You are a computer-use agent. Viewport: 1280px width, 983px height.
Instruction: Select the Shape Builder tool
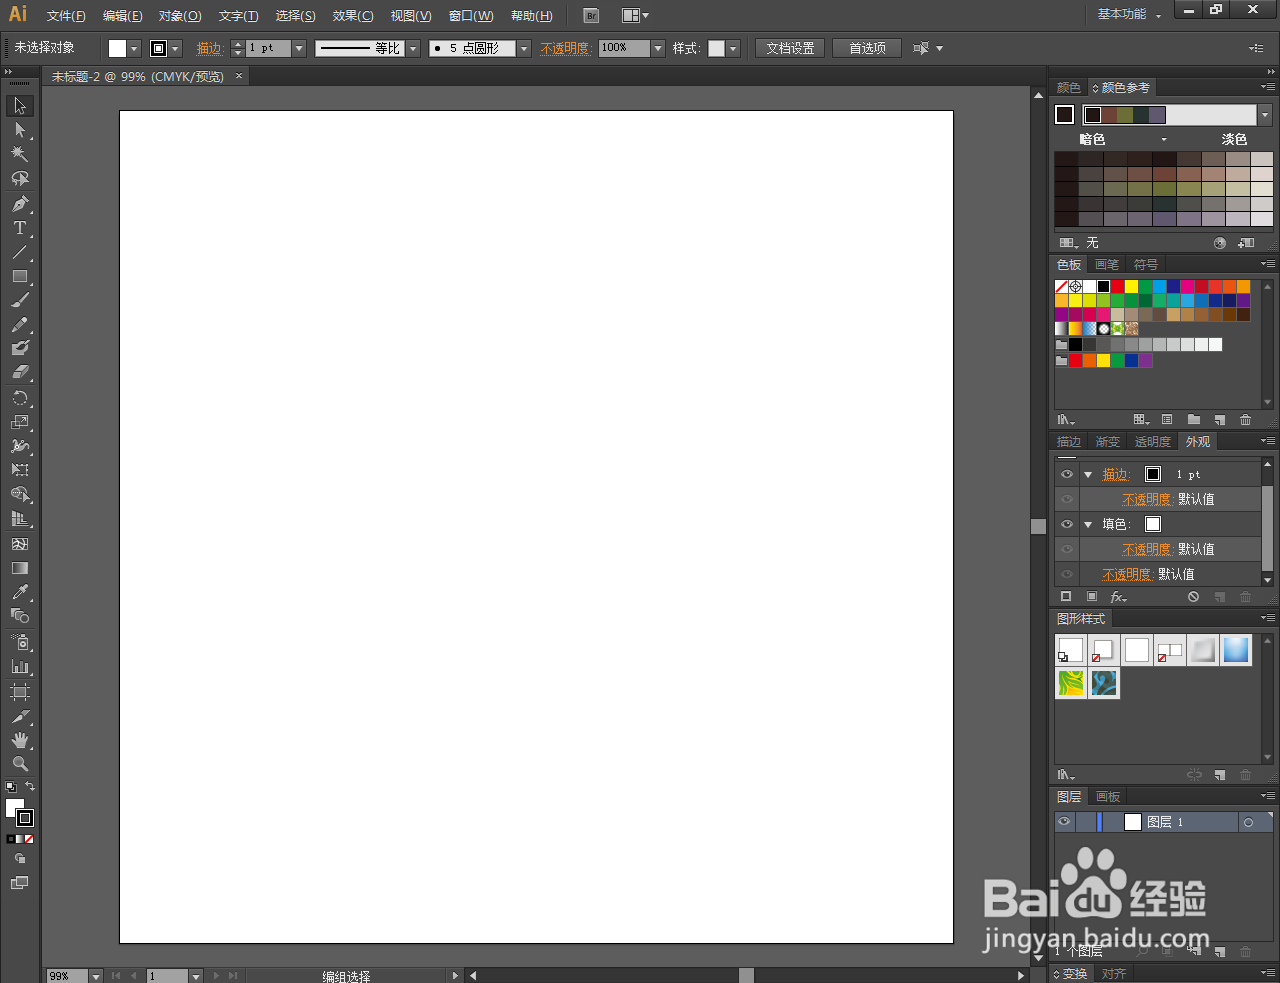coord(19,495)
